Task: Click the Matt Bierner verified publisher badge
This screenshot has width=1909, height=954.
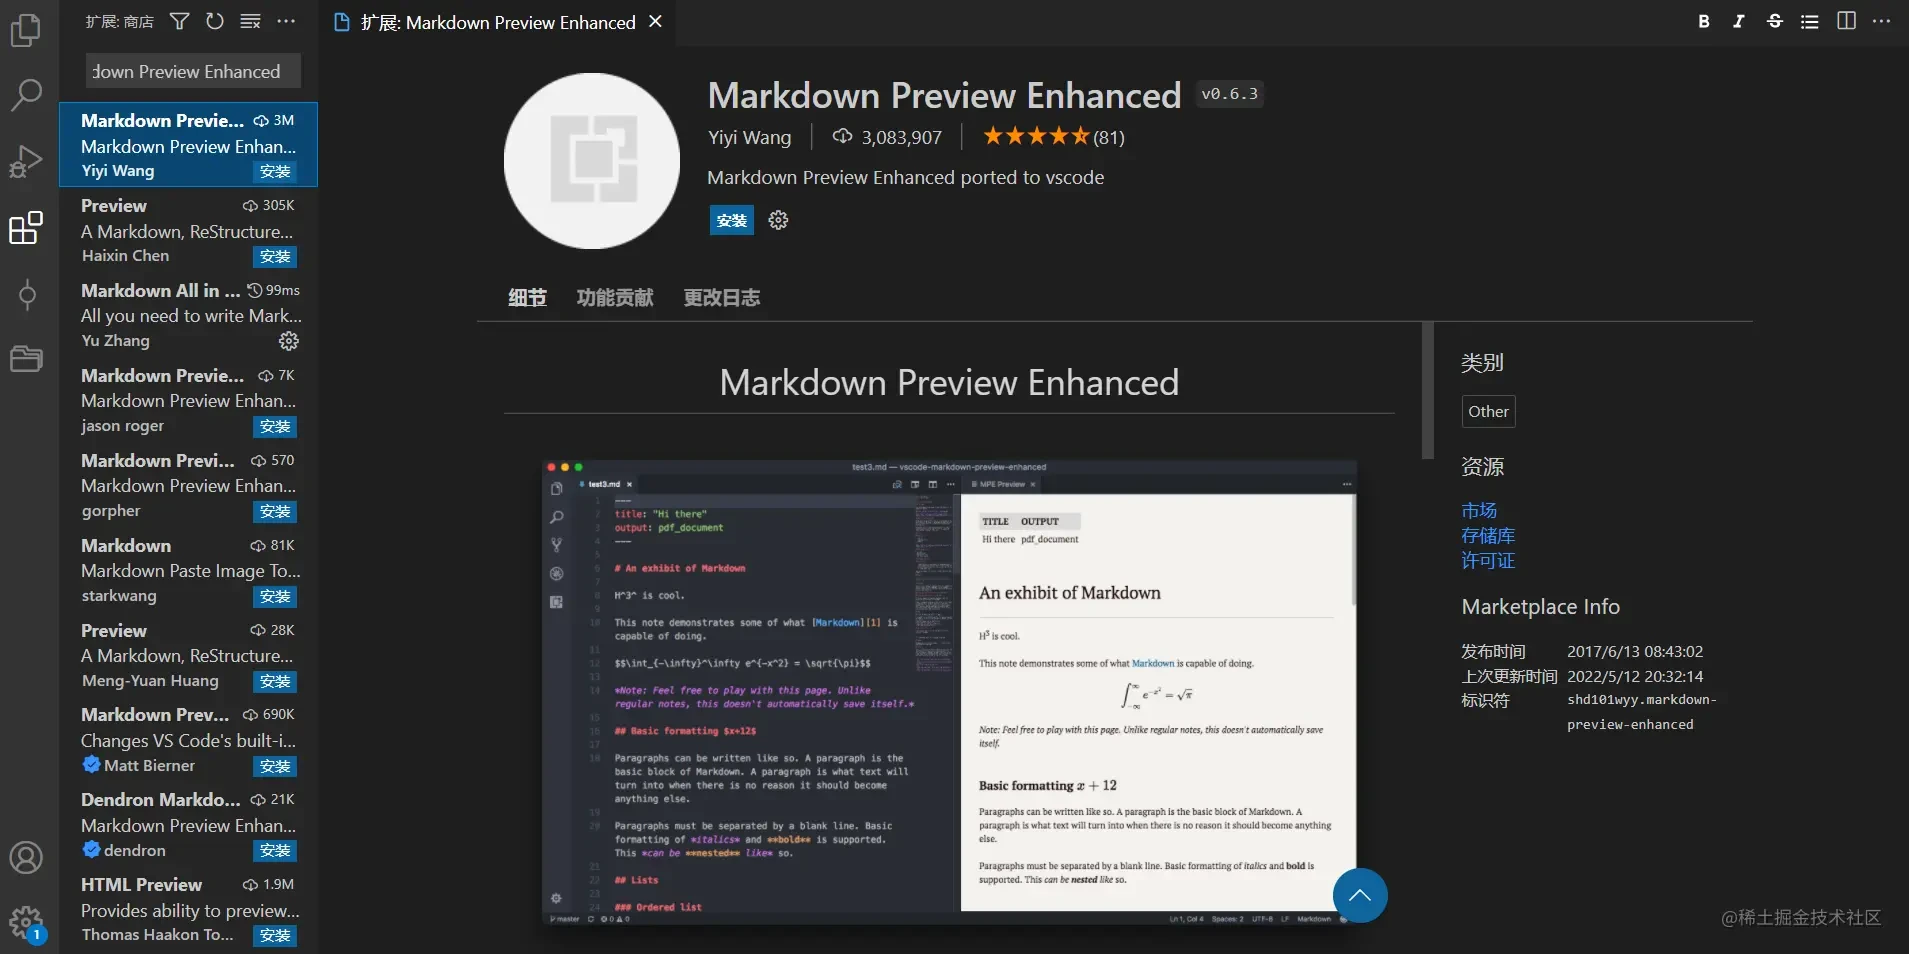Action: [91, 764]
